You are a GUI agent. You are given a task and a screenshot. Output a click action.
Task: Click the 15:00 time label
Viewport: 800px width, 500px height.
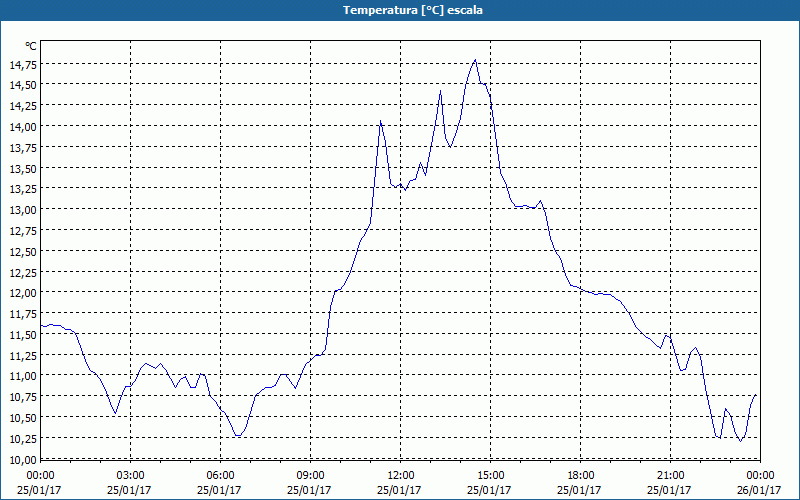[x=490, y=476]
